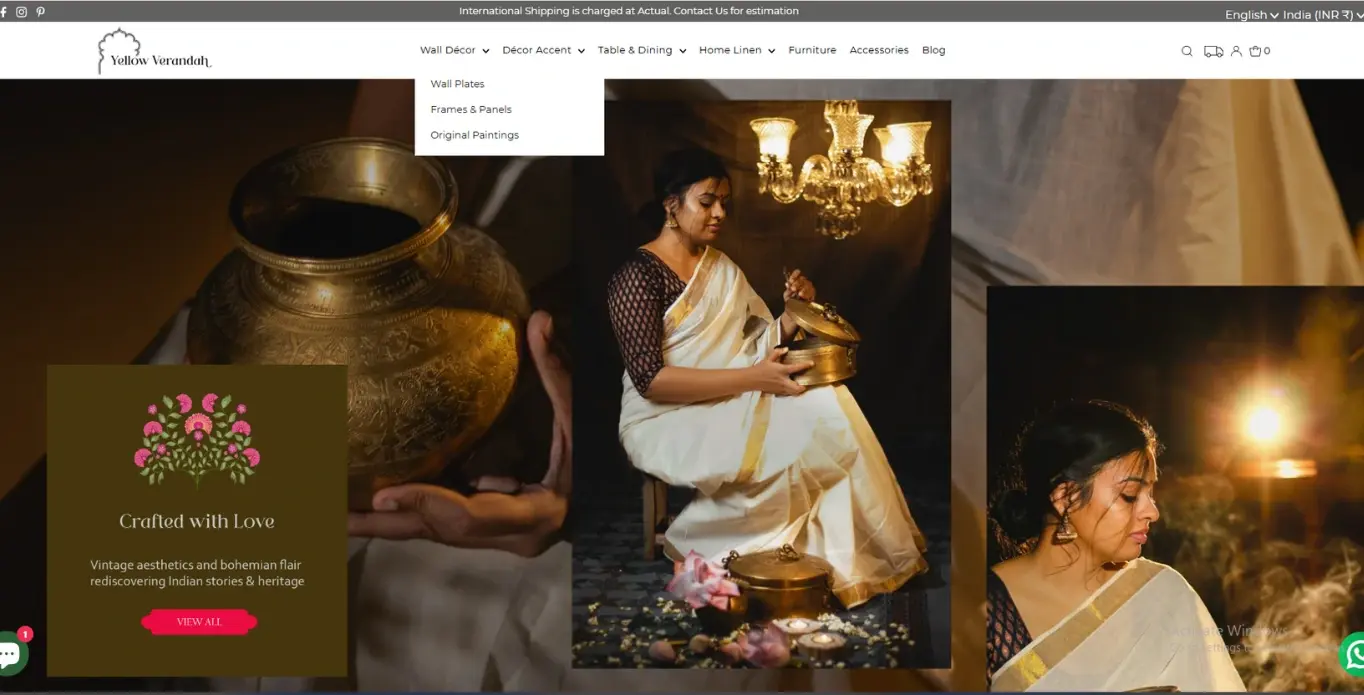Open the user account icon
The height and width of the screenshot is (695, 1364).
coord(1236,51)
